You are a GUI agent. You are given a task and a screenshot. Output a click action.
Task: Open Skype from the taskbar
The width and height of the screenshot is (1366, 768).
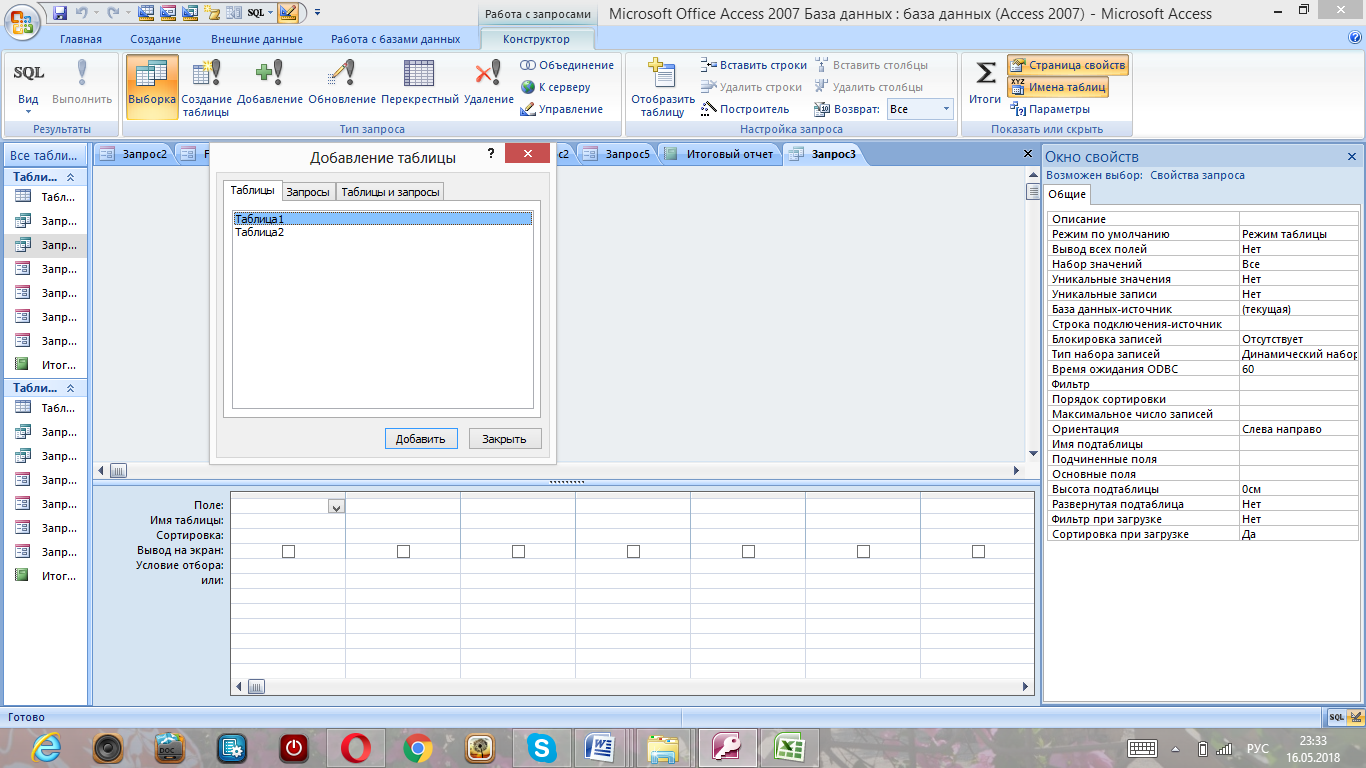(541, 748)
